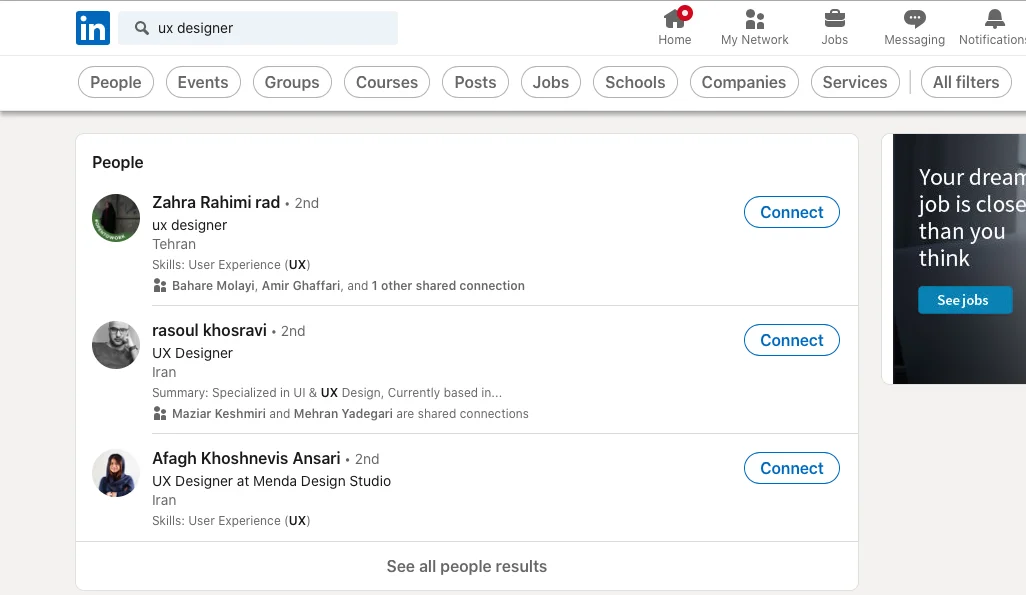The width and height of the screenshot is (1026, 595).
Task: Filter results by Posts
Action: [475, 82]
